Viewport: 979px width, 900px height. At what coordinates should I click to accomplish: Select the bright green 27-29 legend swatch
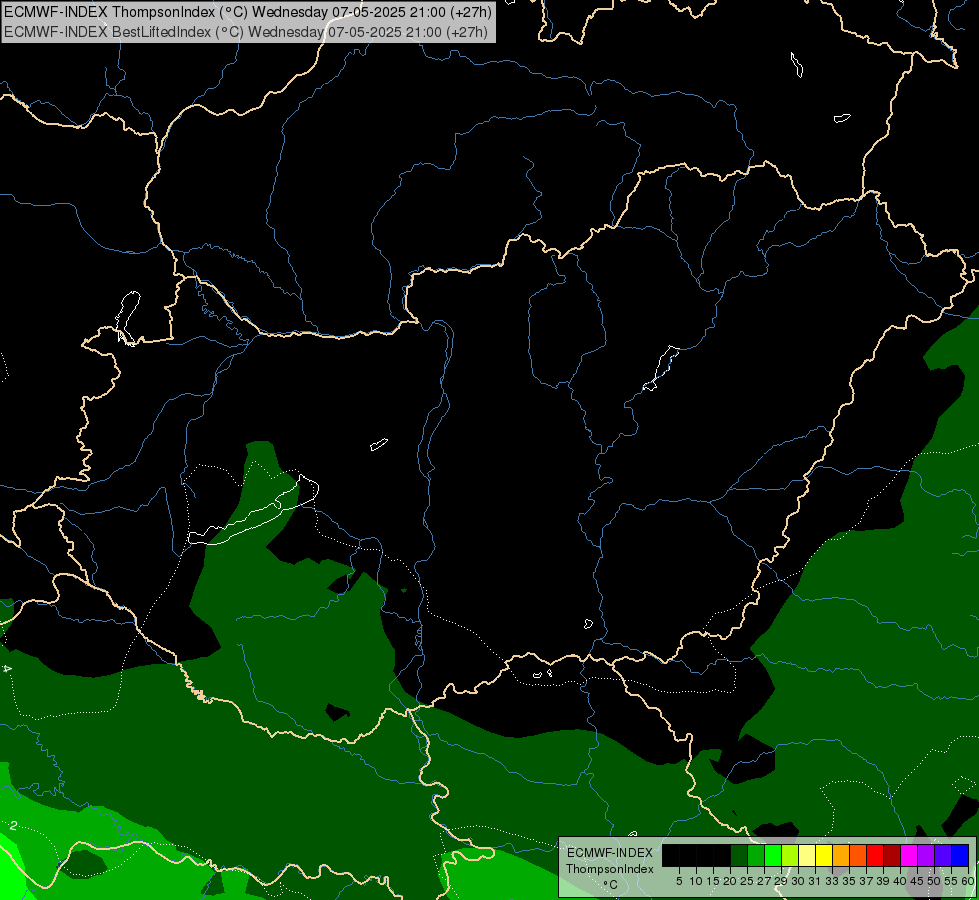(773, 855)
